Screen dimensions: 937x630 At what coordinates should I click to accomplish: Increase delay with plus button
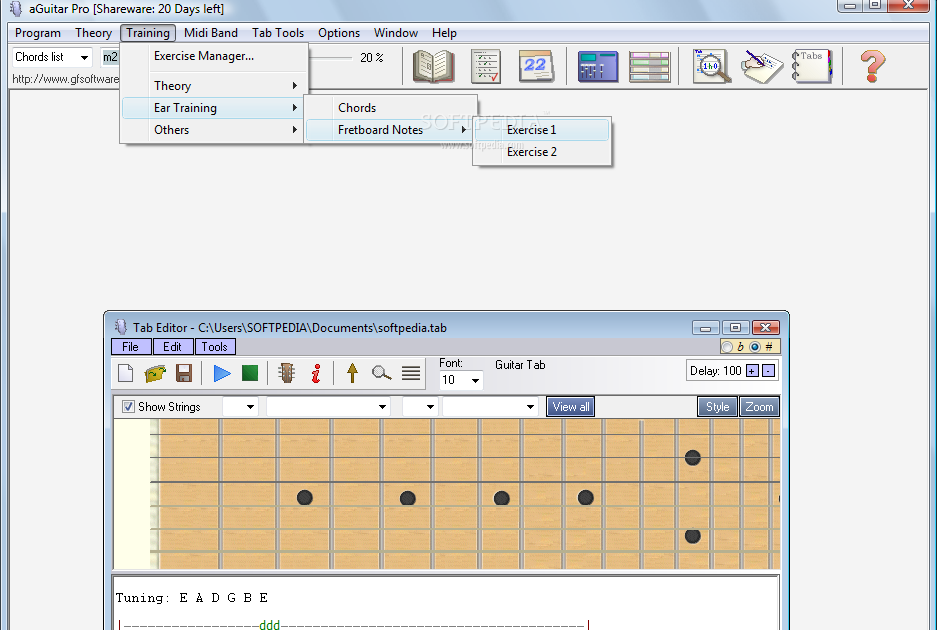point(752,371)
